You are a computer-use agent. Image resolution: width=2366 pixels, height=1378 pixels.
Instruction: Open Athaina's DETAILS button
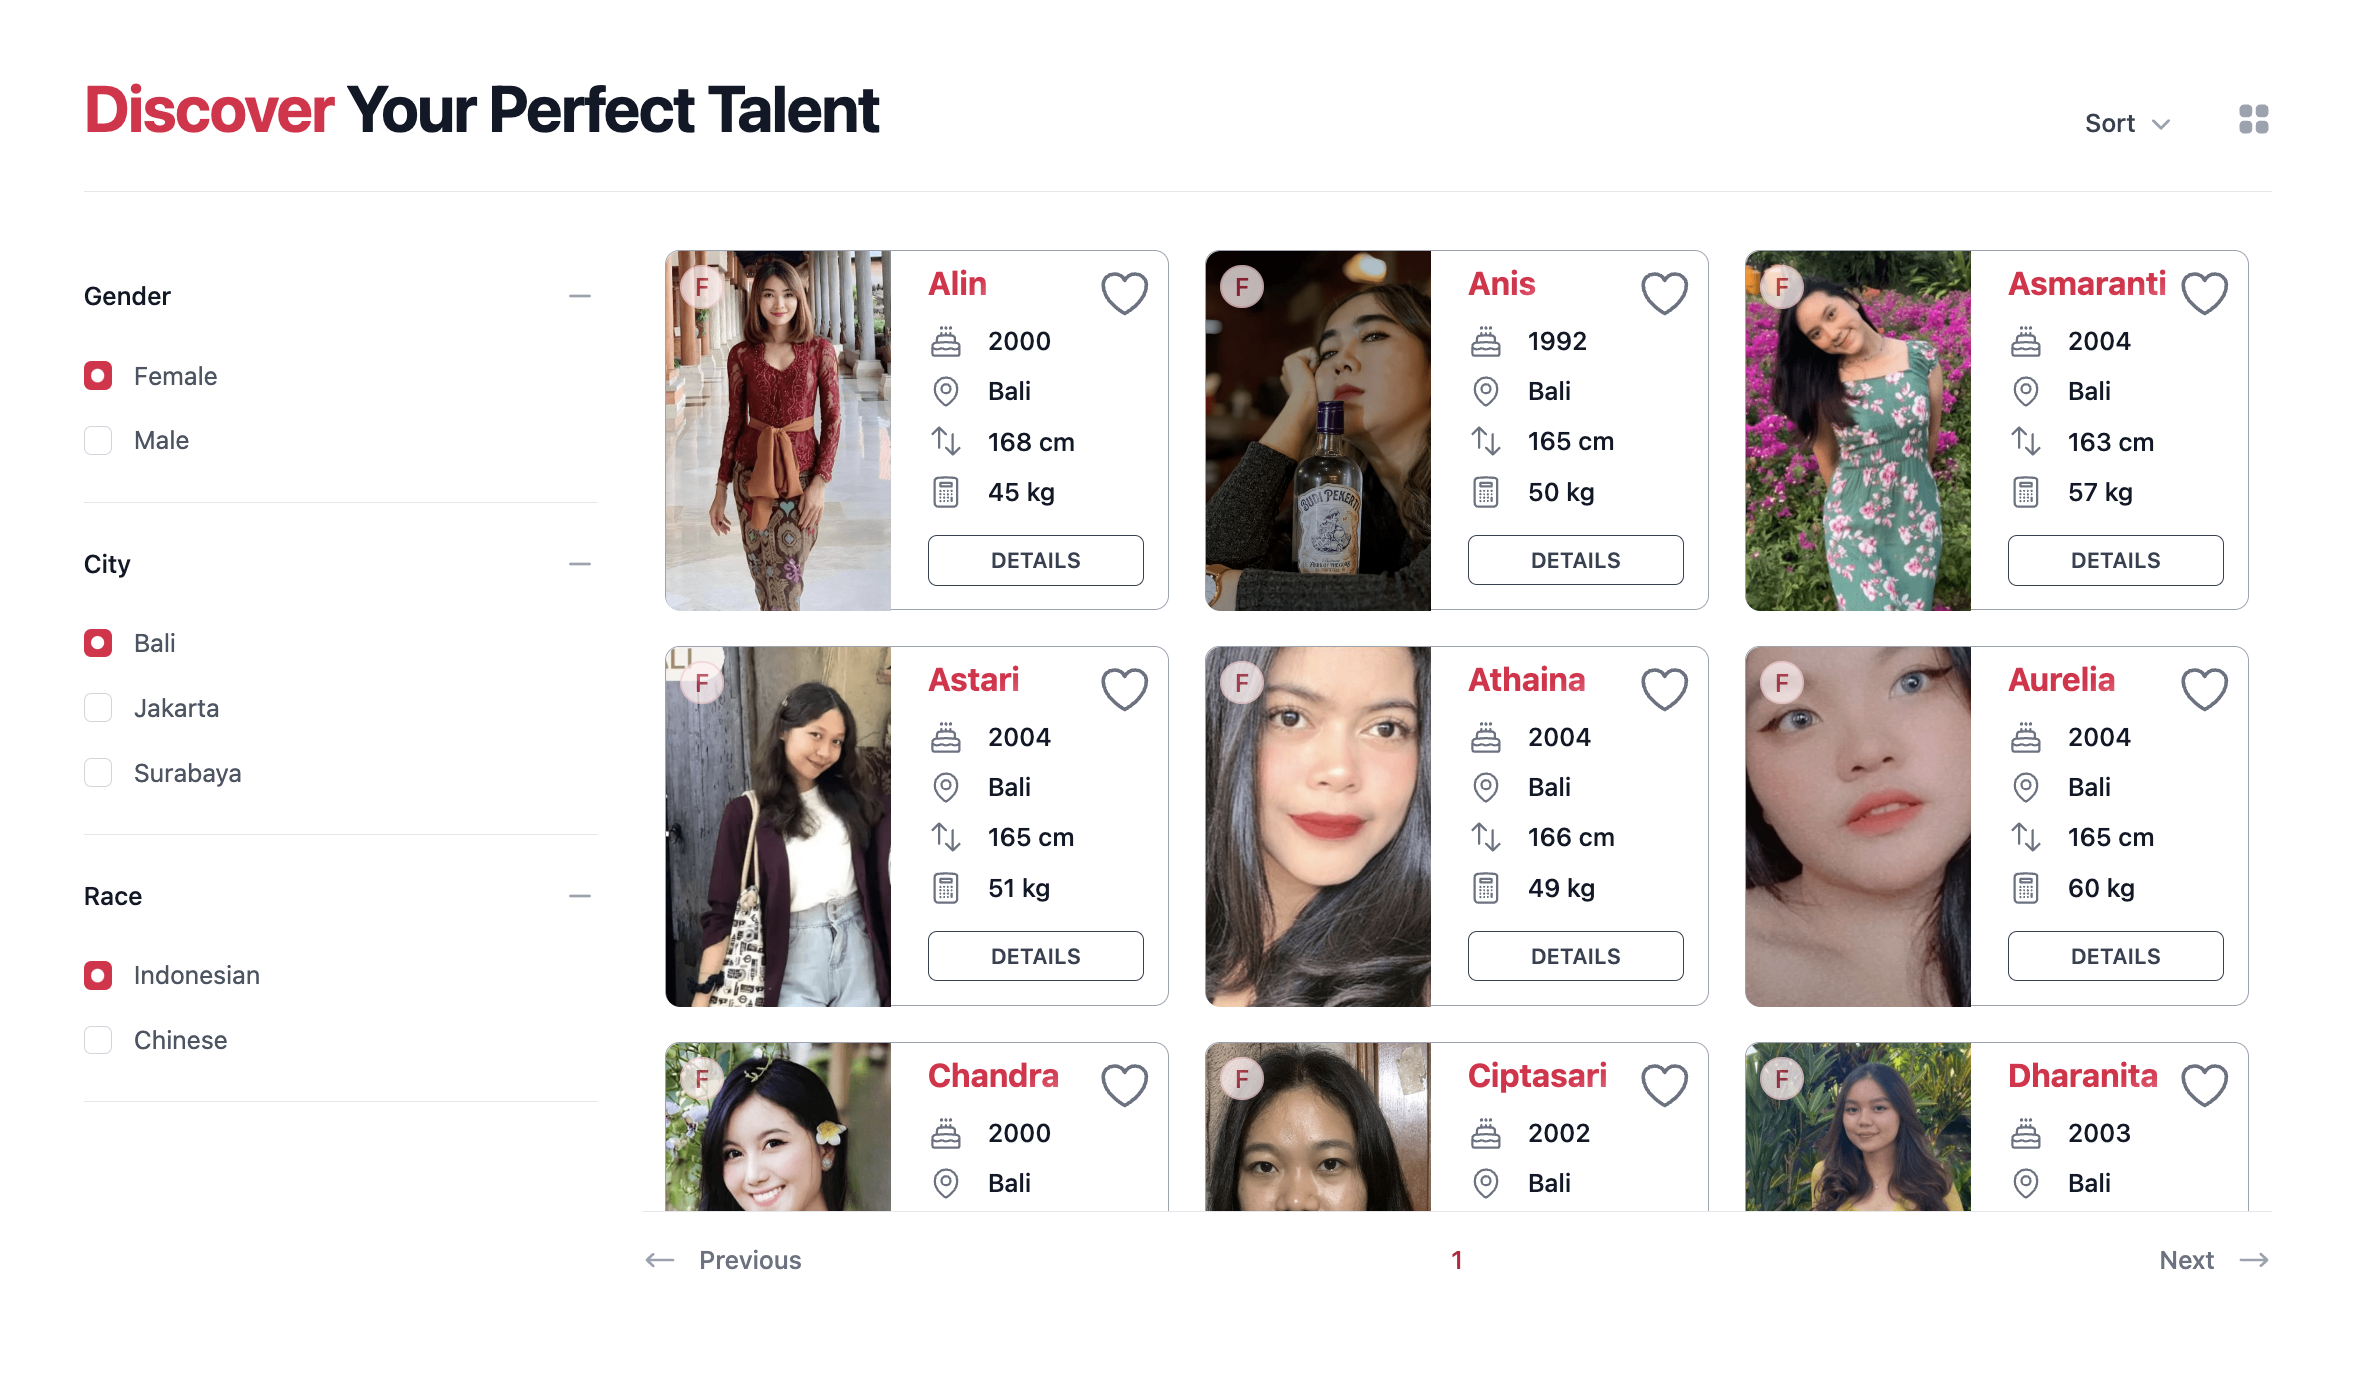1575,956
